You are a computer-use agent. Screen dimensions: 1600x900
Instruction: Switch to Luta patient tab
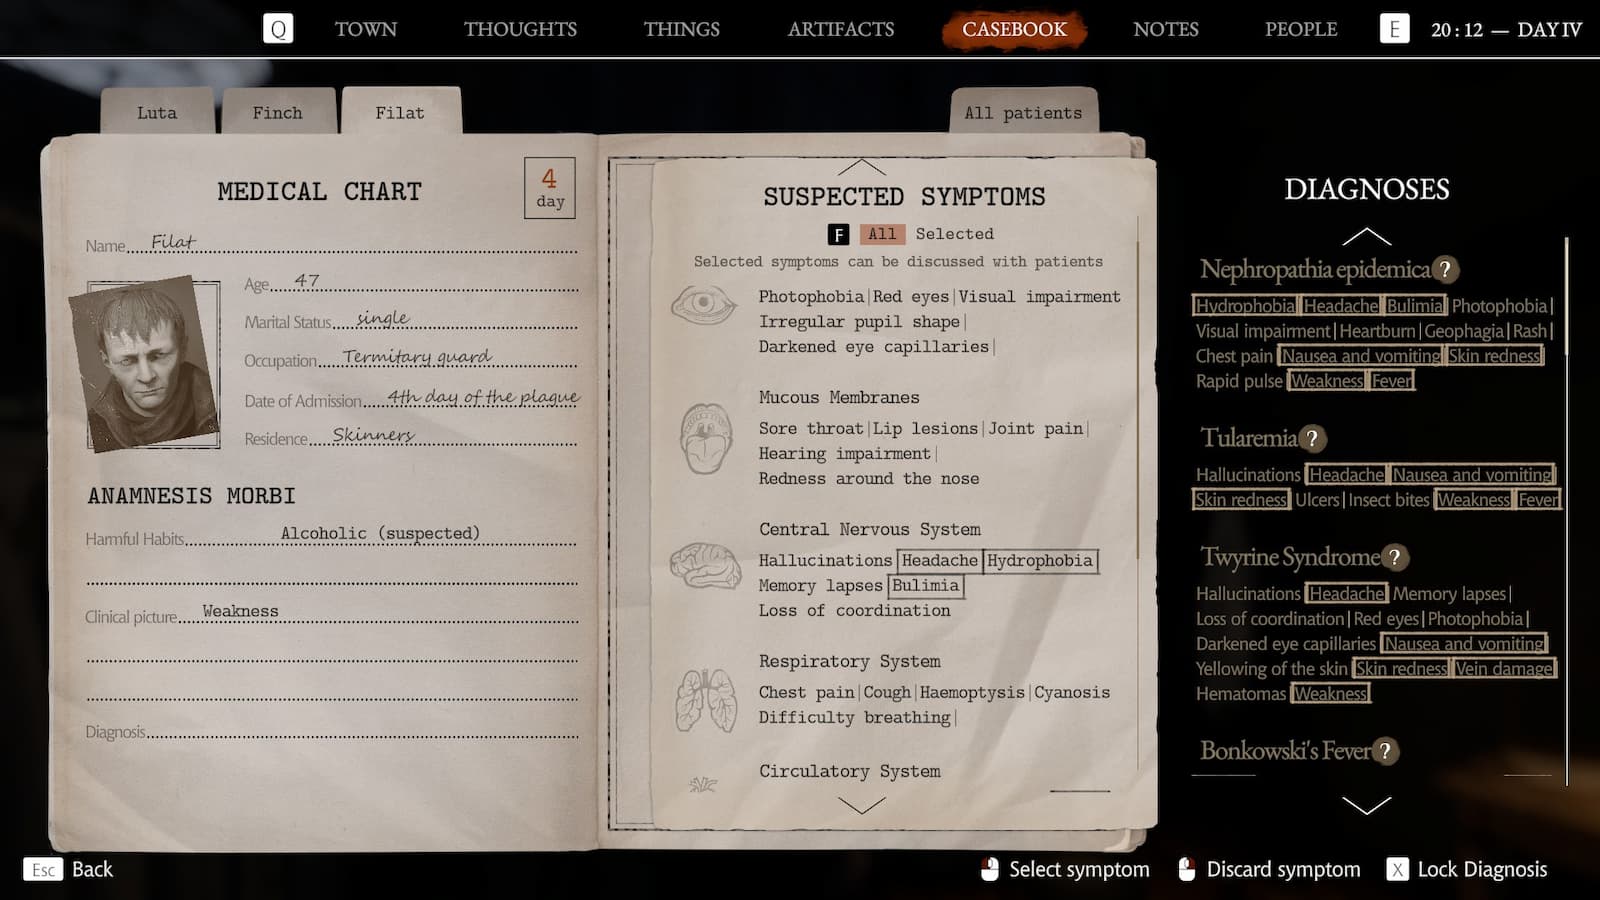[x=157, y=112]
